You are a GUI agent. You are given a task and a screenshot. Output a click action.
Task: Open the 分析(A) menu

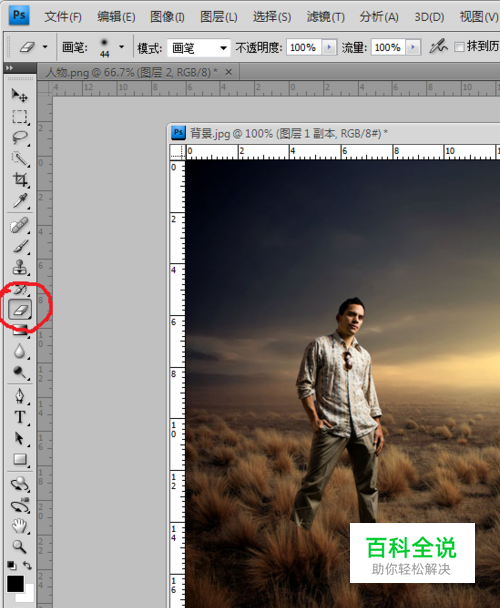(x=379, y=17)
